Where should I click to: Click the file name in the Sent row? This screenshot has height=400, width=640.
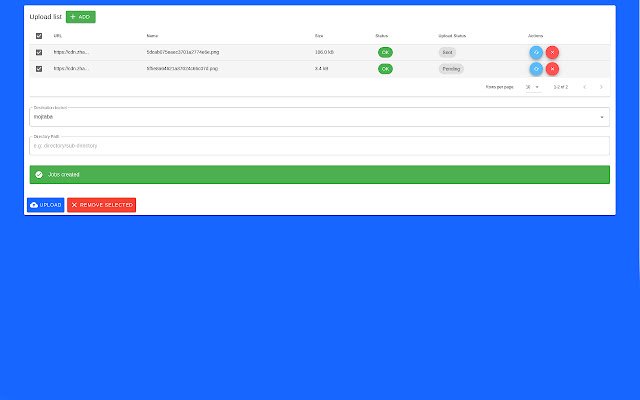(183, 52)
